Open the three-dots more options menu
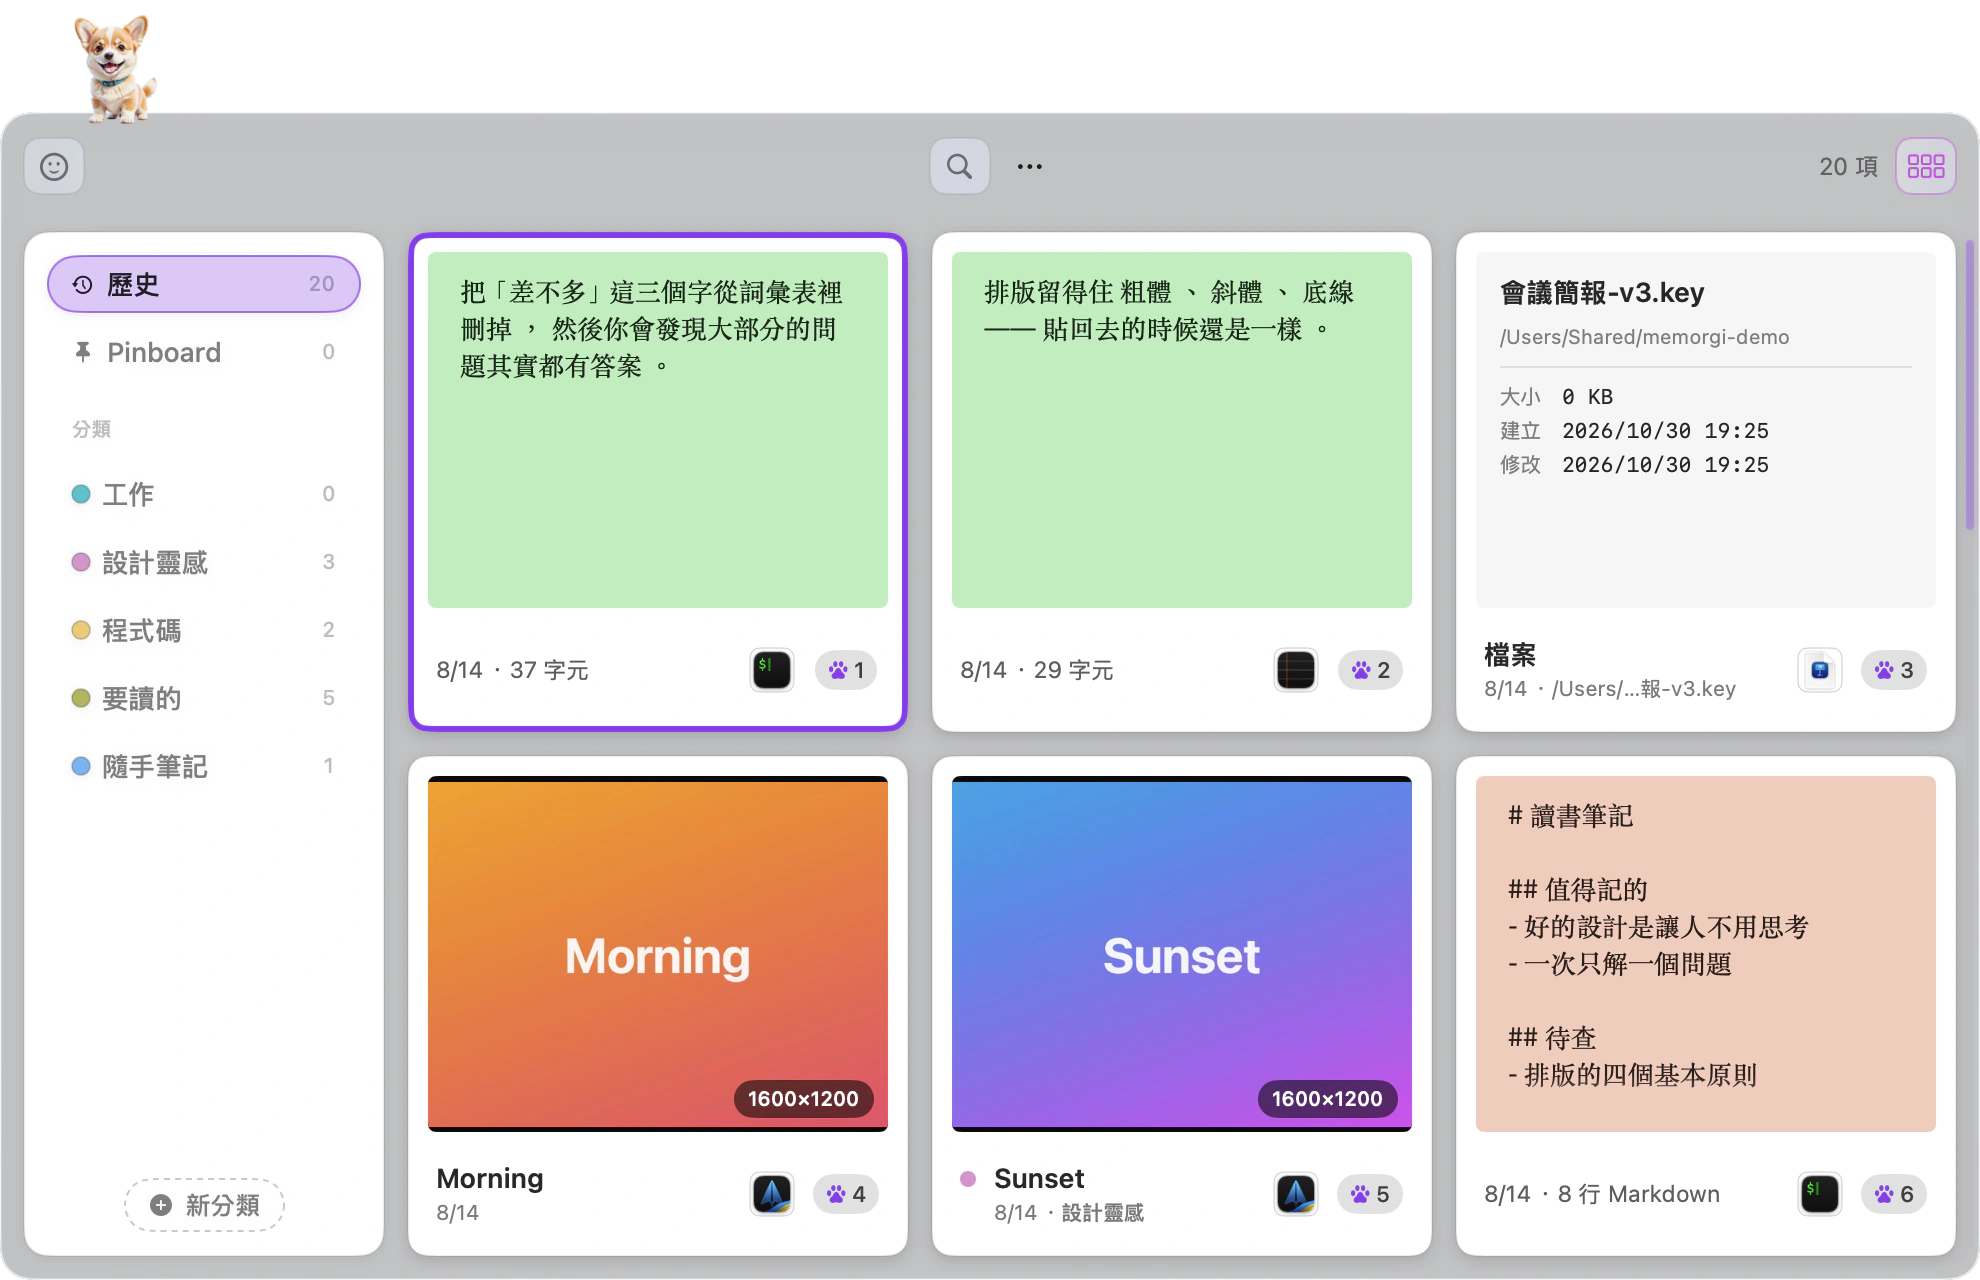1980x1280 pixels. tap(1029, 166)
